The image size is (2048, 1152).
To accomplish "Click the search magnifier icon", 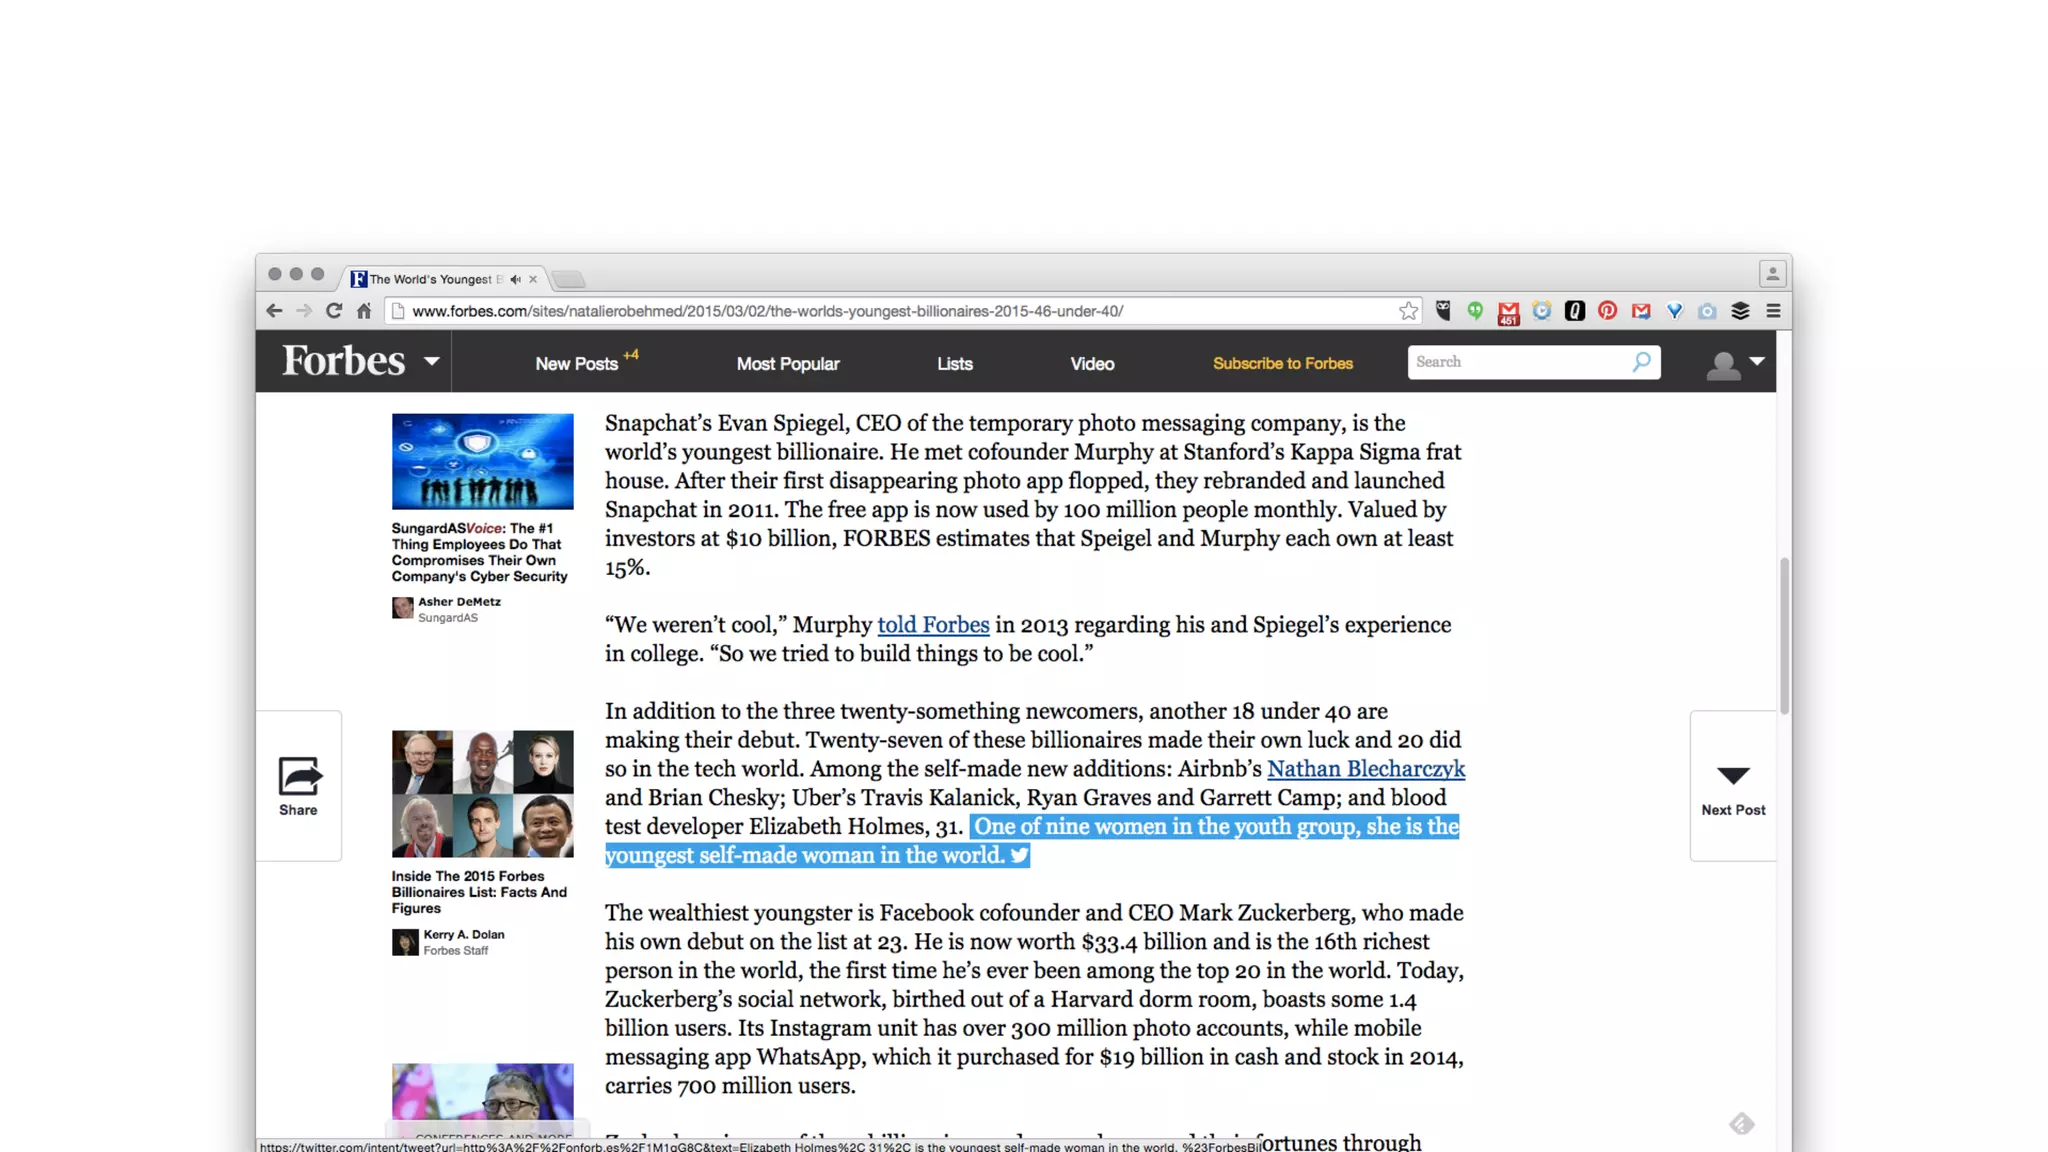I will tap(1641, 362).
